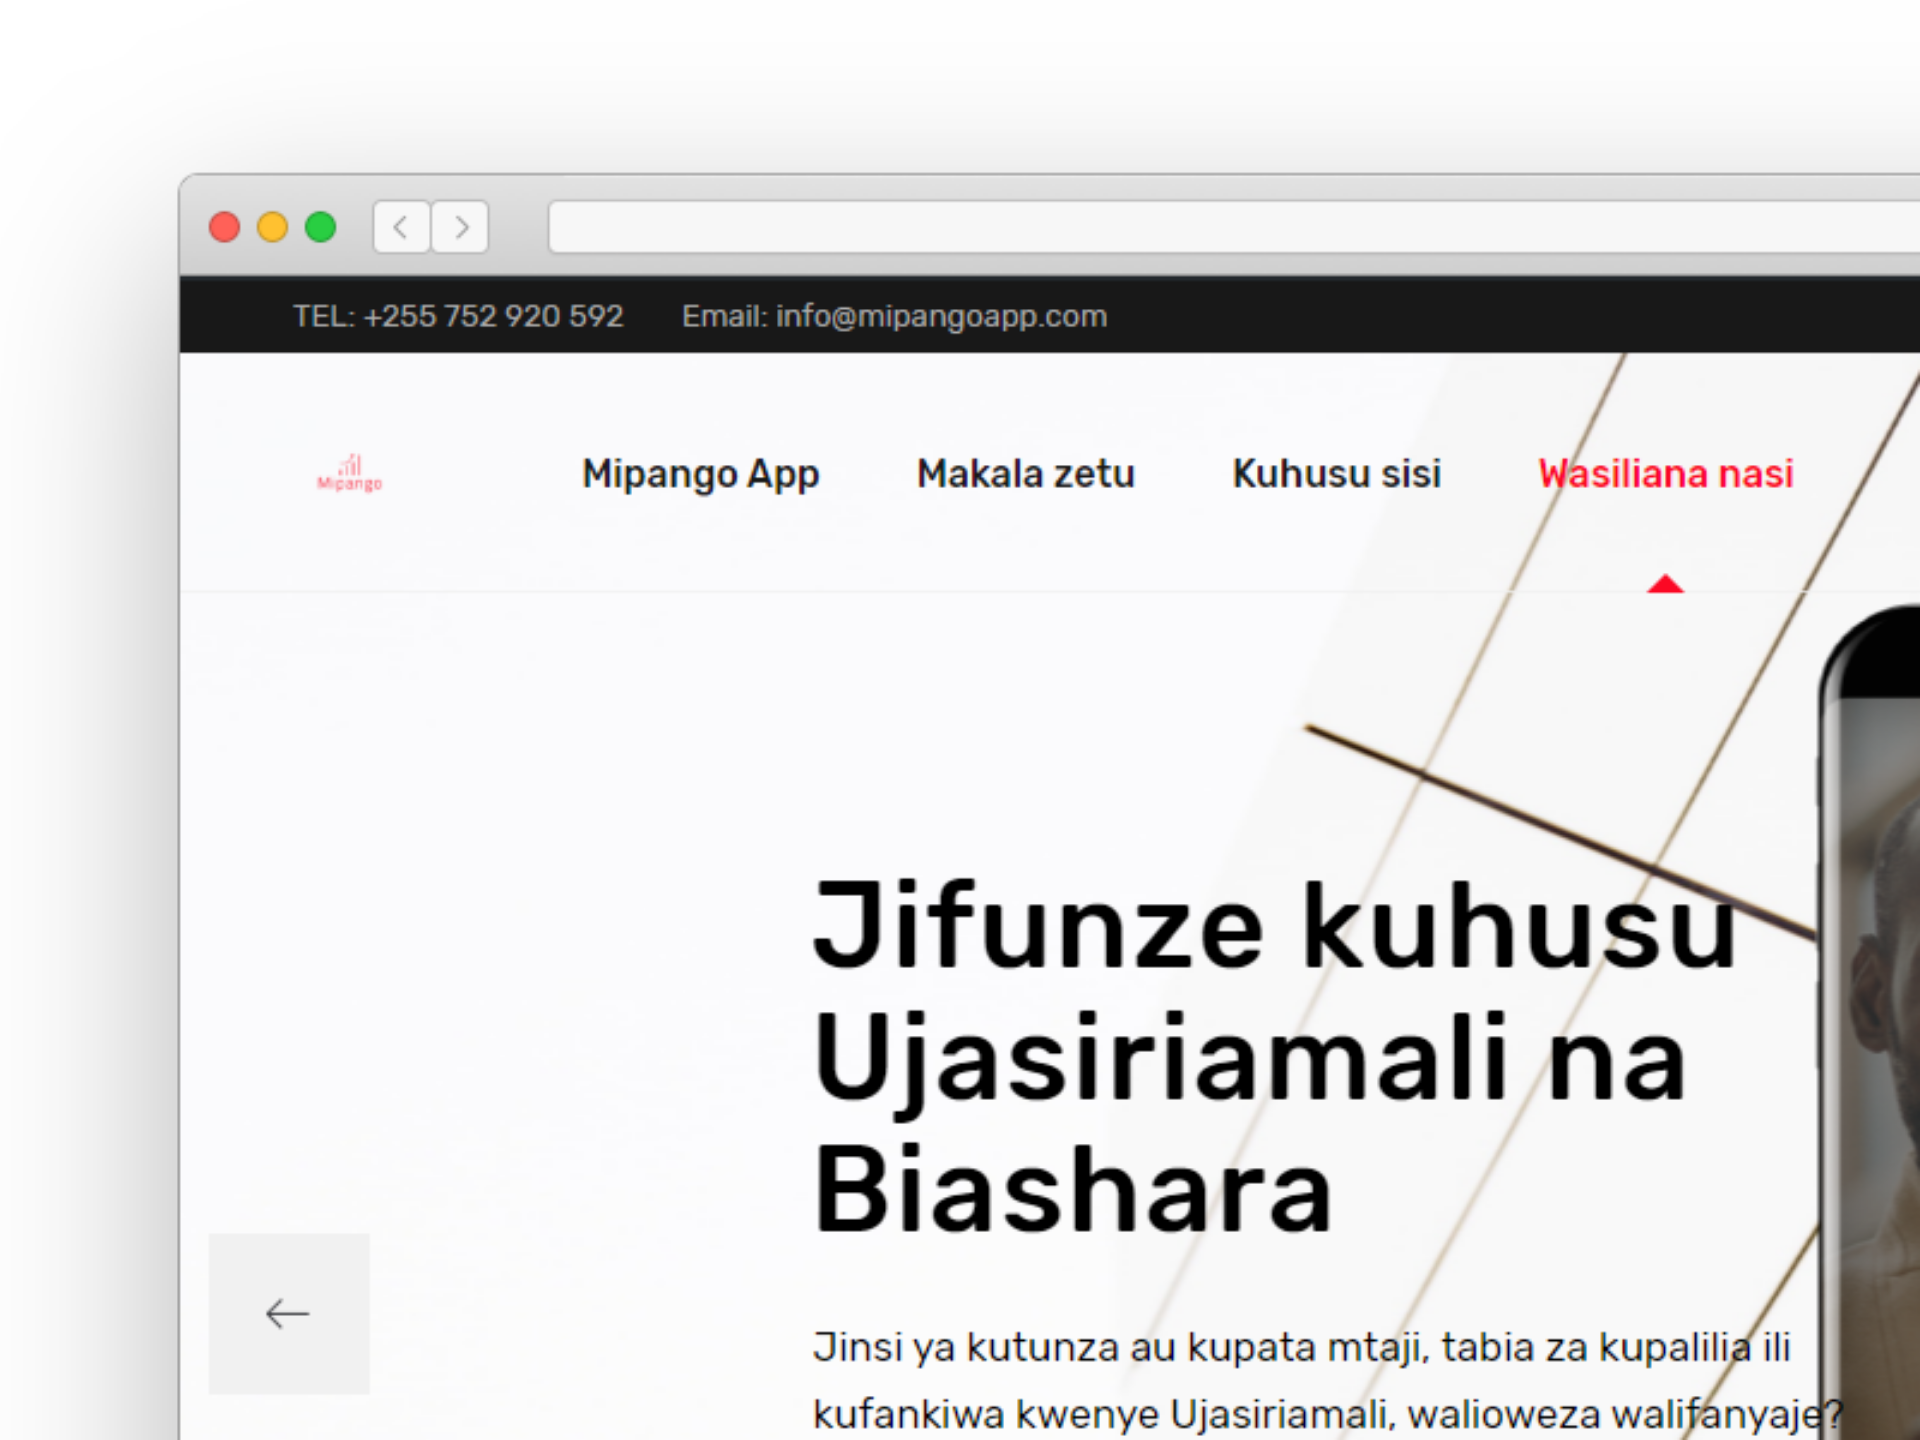1920x1440 pixels.
Task: Minimize the window with the yellow button
Action: click(272, 227)
